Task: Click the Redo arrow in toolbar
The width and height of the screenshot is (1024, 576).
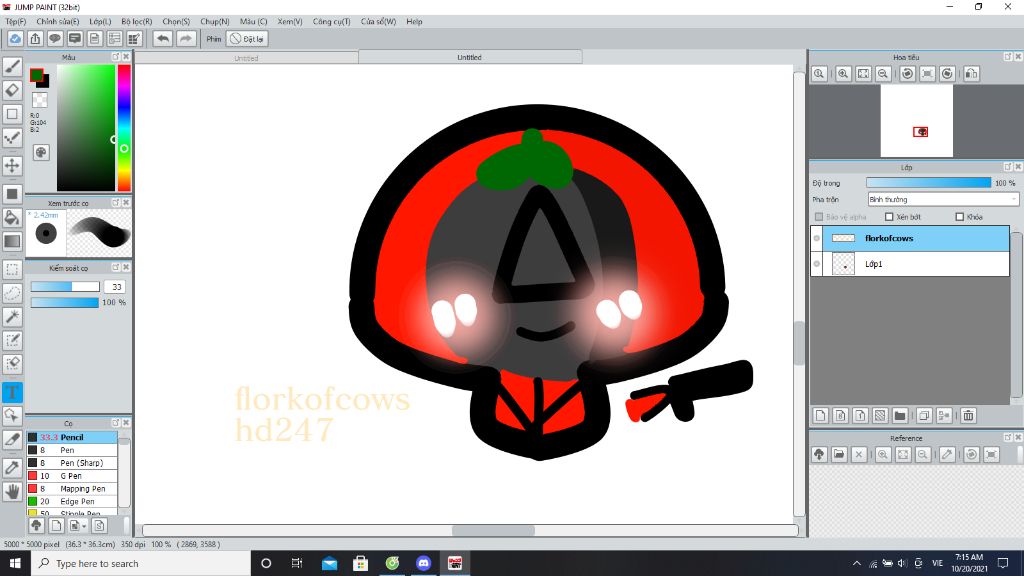Action: click(x=185, y=39)
